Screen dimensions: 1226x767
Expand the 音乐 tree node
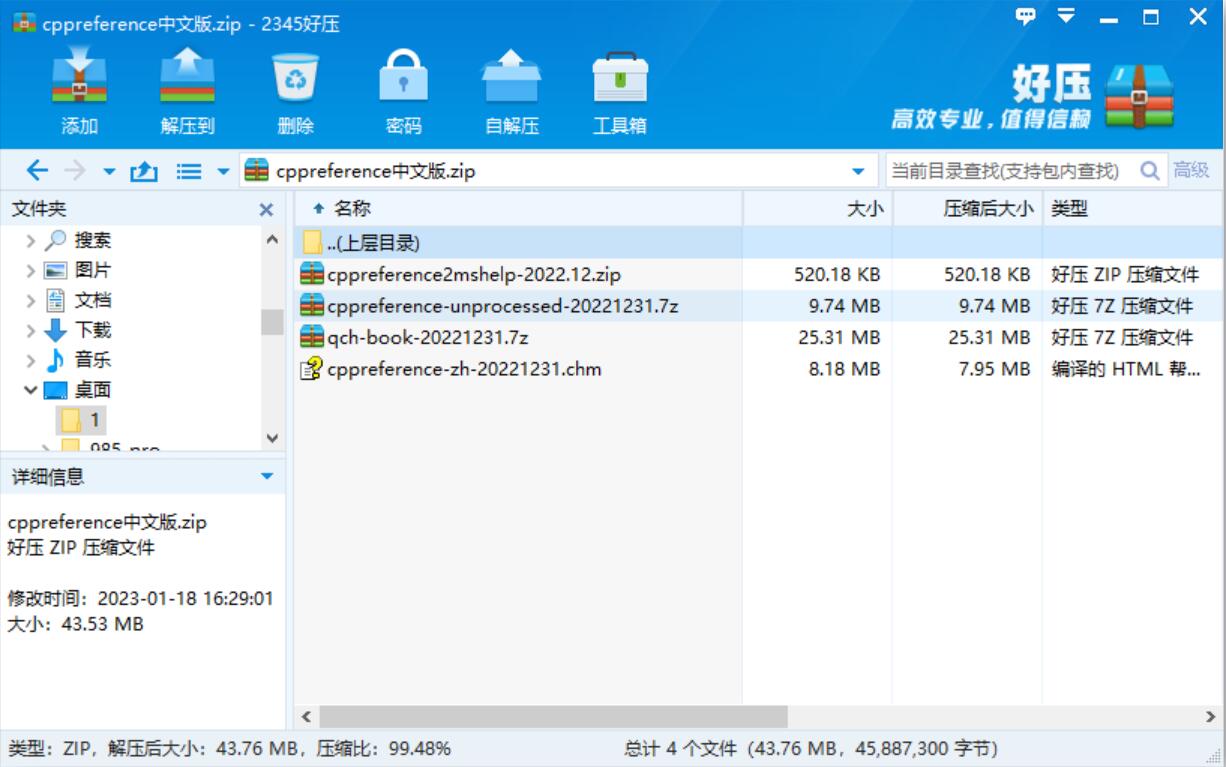(x=31, y=361)
